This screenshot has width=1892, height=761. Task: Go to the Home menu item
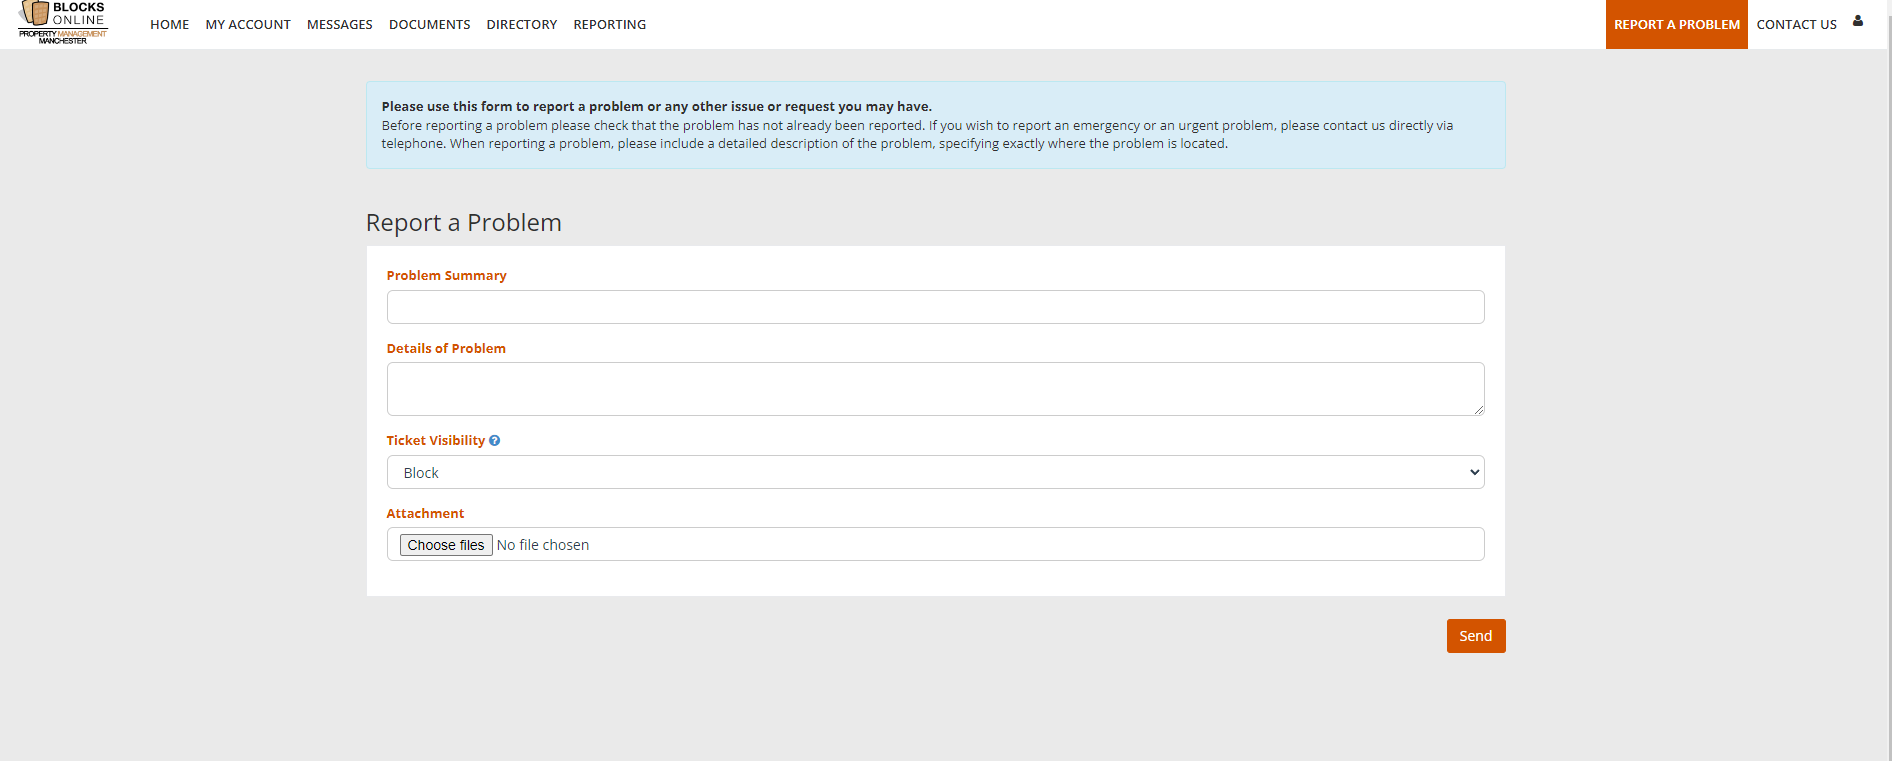tap(169, 24)
